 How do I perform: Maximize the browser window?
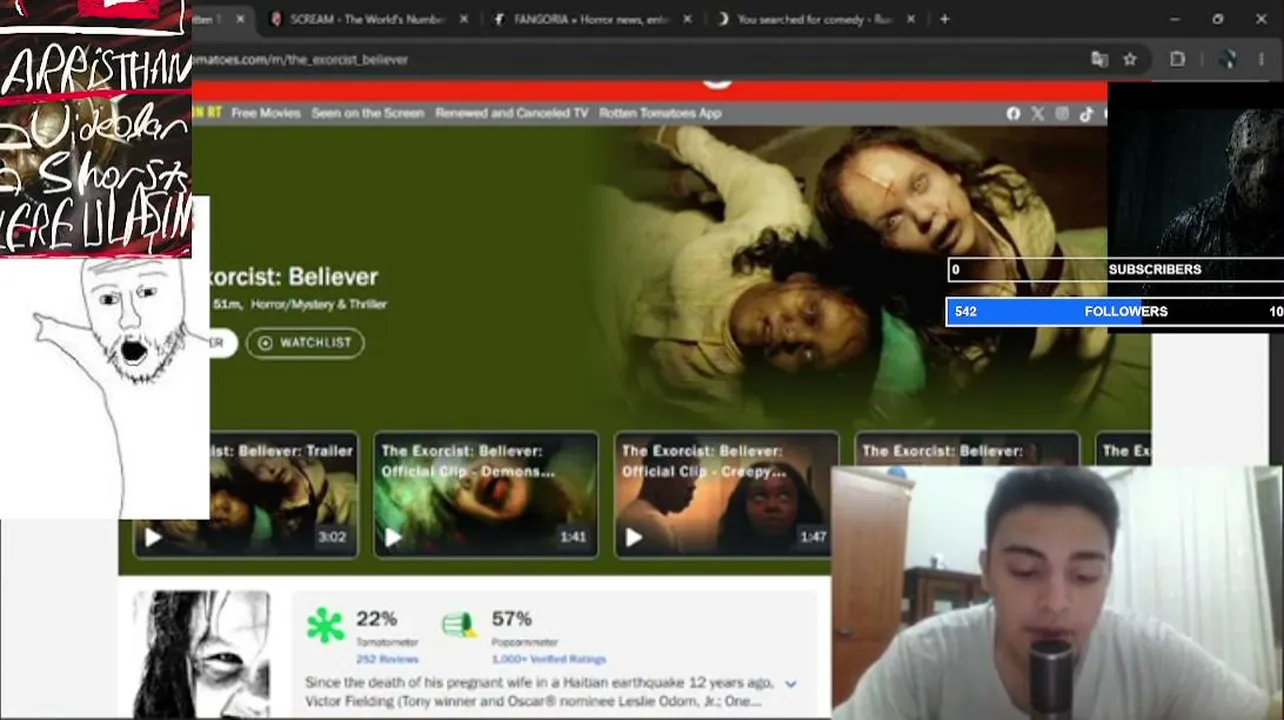[1217, 19]
